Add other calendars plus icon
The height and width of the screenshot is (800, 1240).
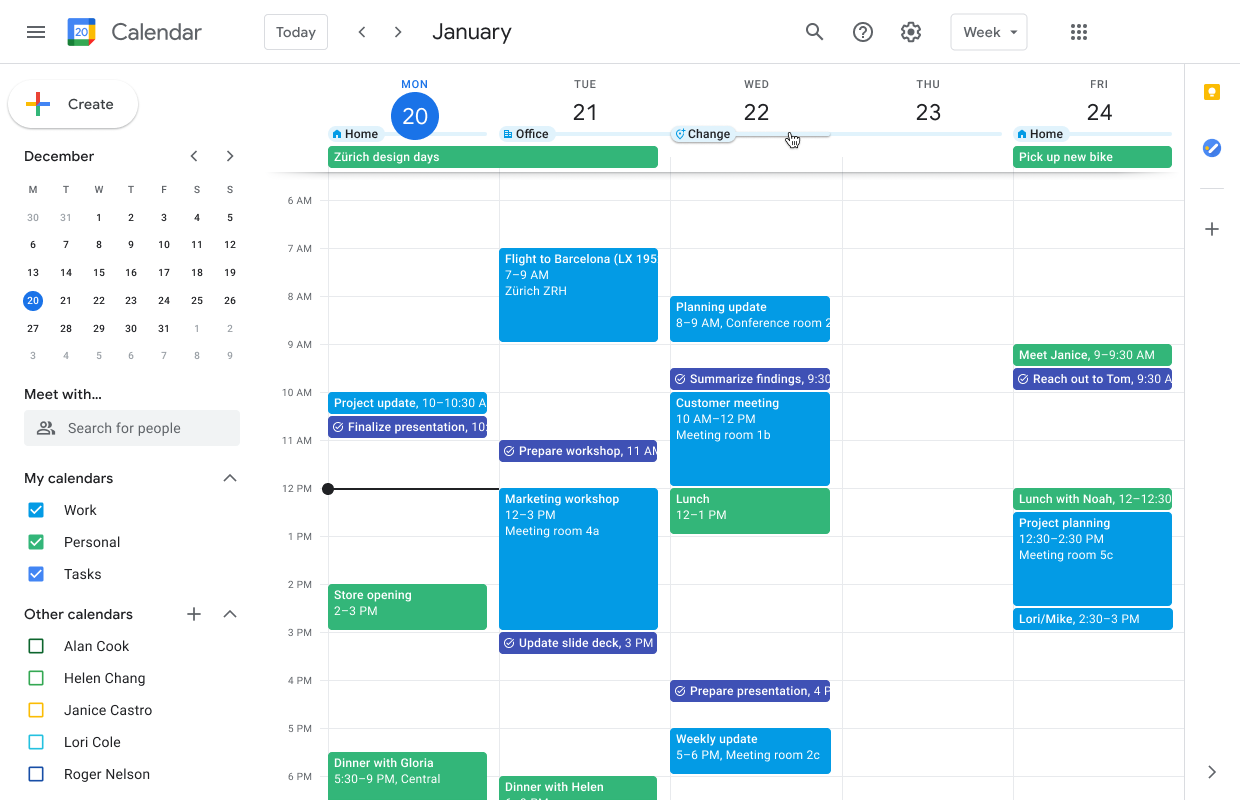194,614
